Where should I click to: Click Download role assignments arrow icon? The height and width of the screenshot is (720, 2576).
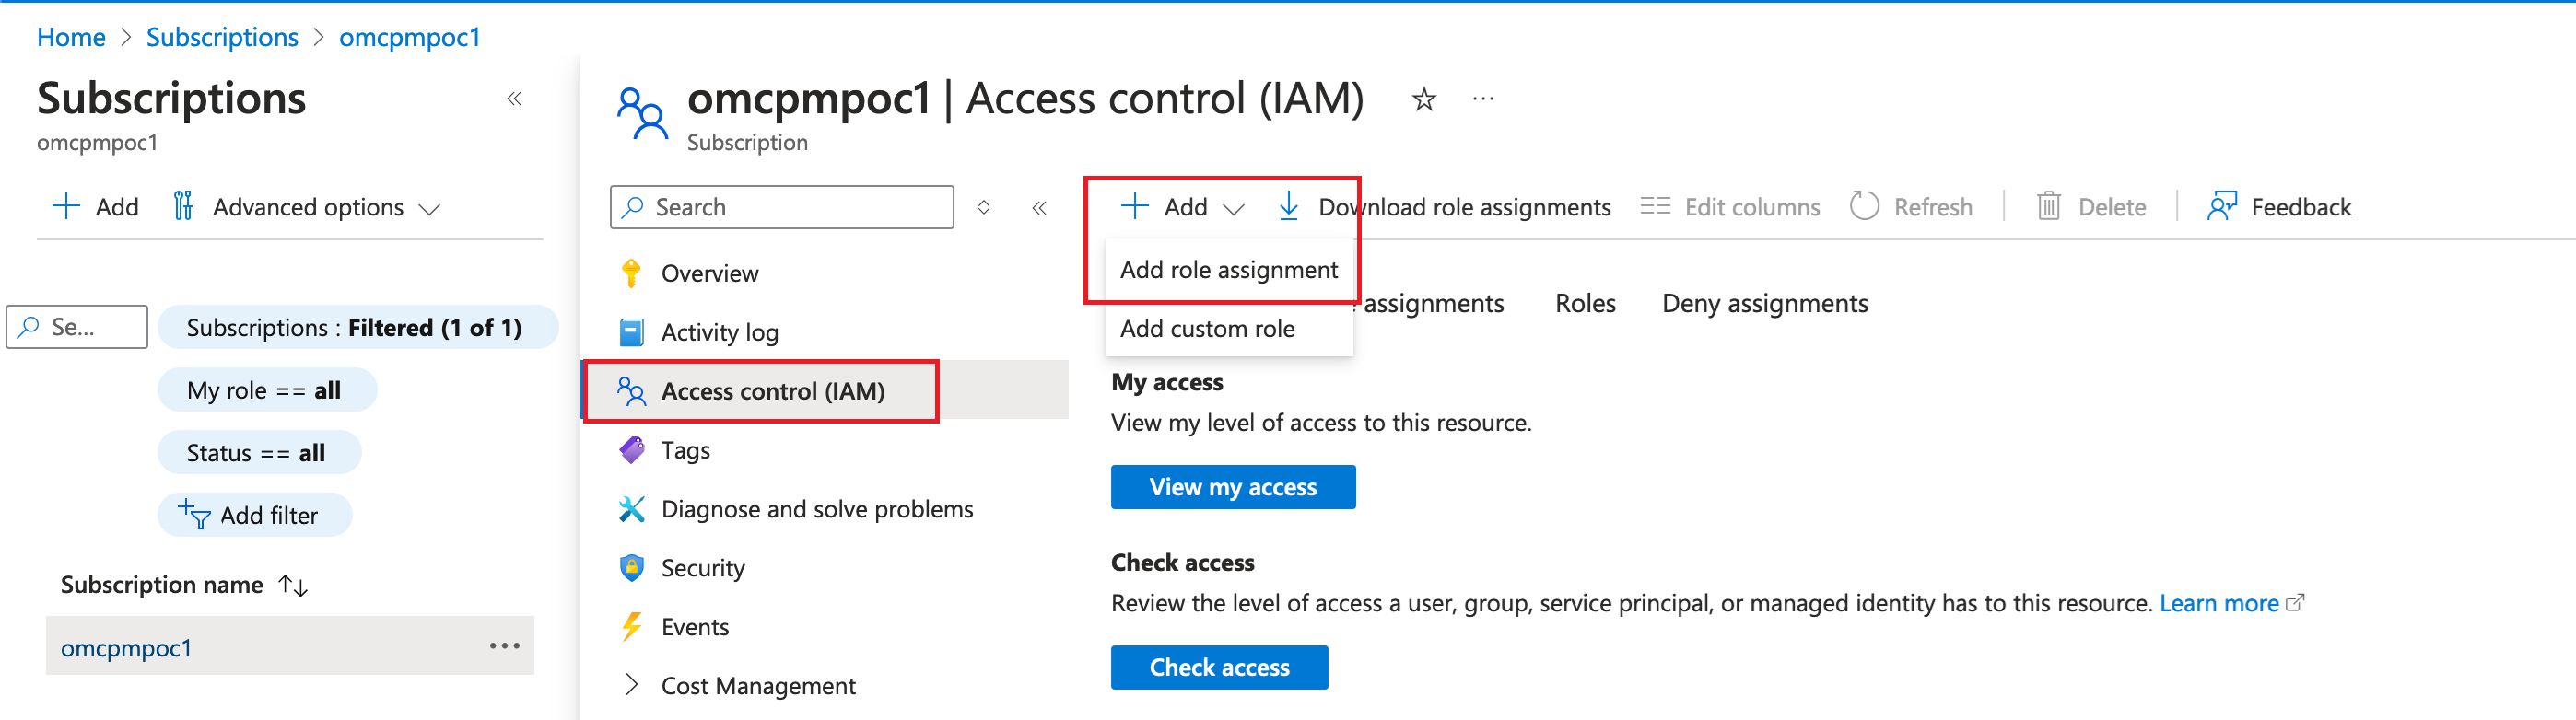[1289, 206]
